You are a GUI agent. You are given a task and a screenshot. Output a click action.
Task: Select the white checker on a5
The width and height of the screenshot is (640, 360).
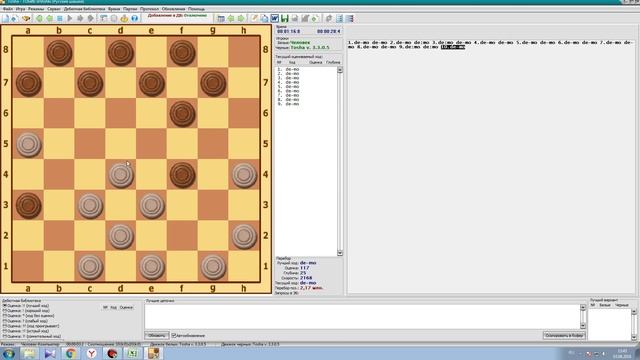click(29, 144)
